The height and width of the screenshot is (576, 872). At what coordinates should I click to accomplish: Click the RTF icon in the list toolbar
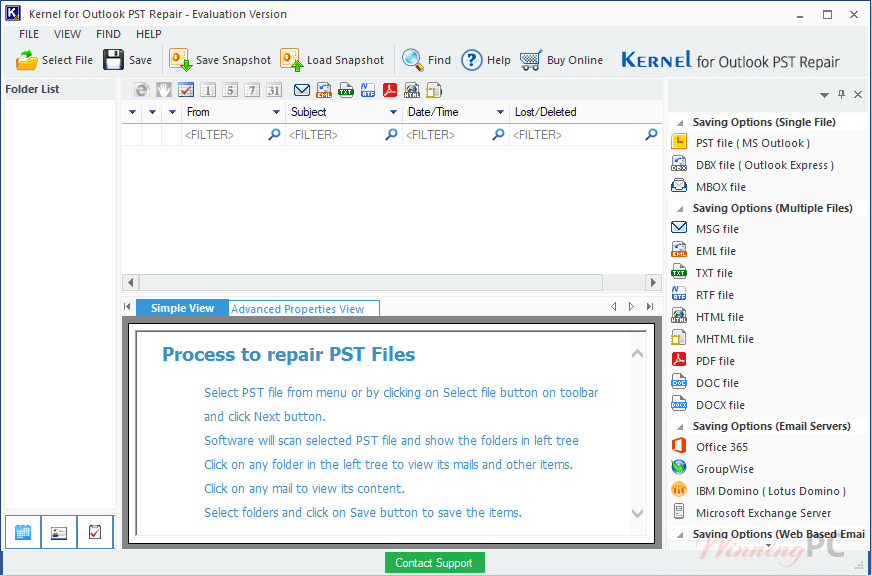coord(368,90)
